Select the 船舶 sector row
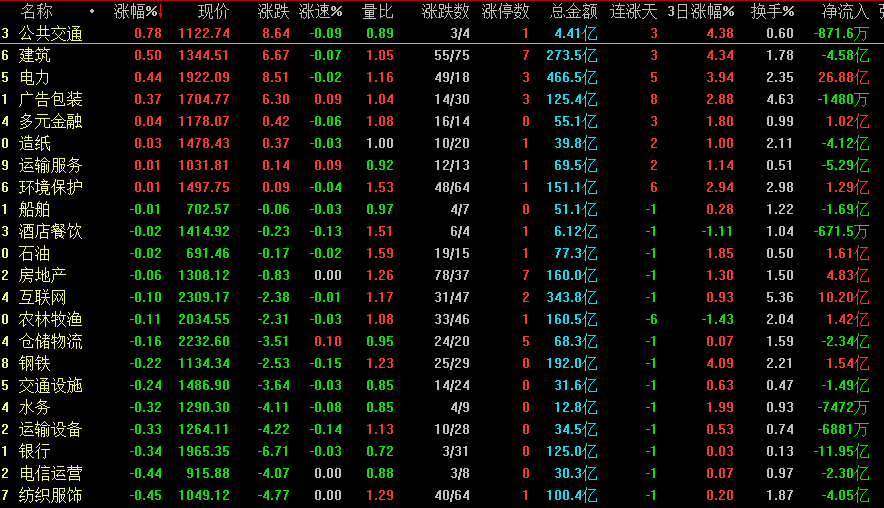The height and width of the screenshot is (508, 884). coord(442,209)
